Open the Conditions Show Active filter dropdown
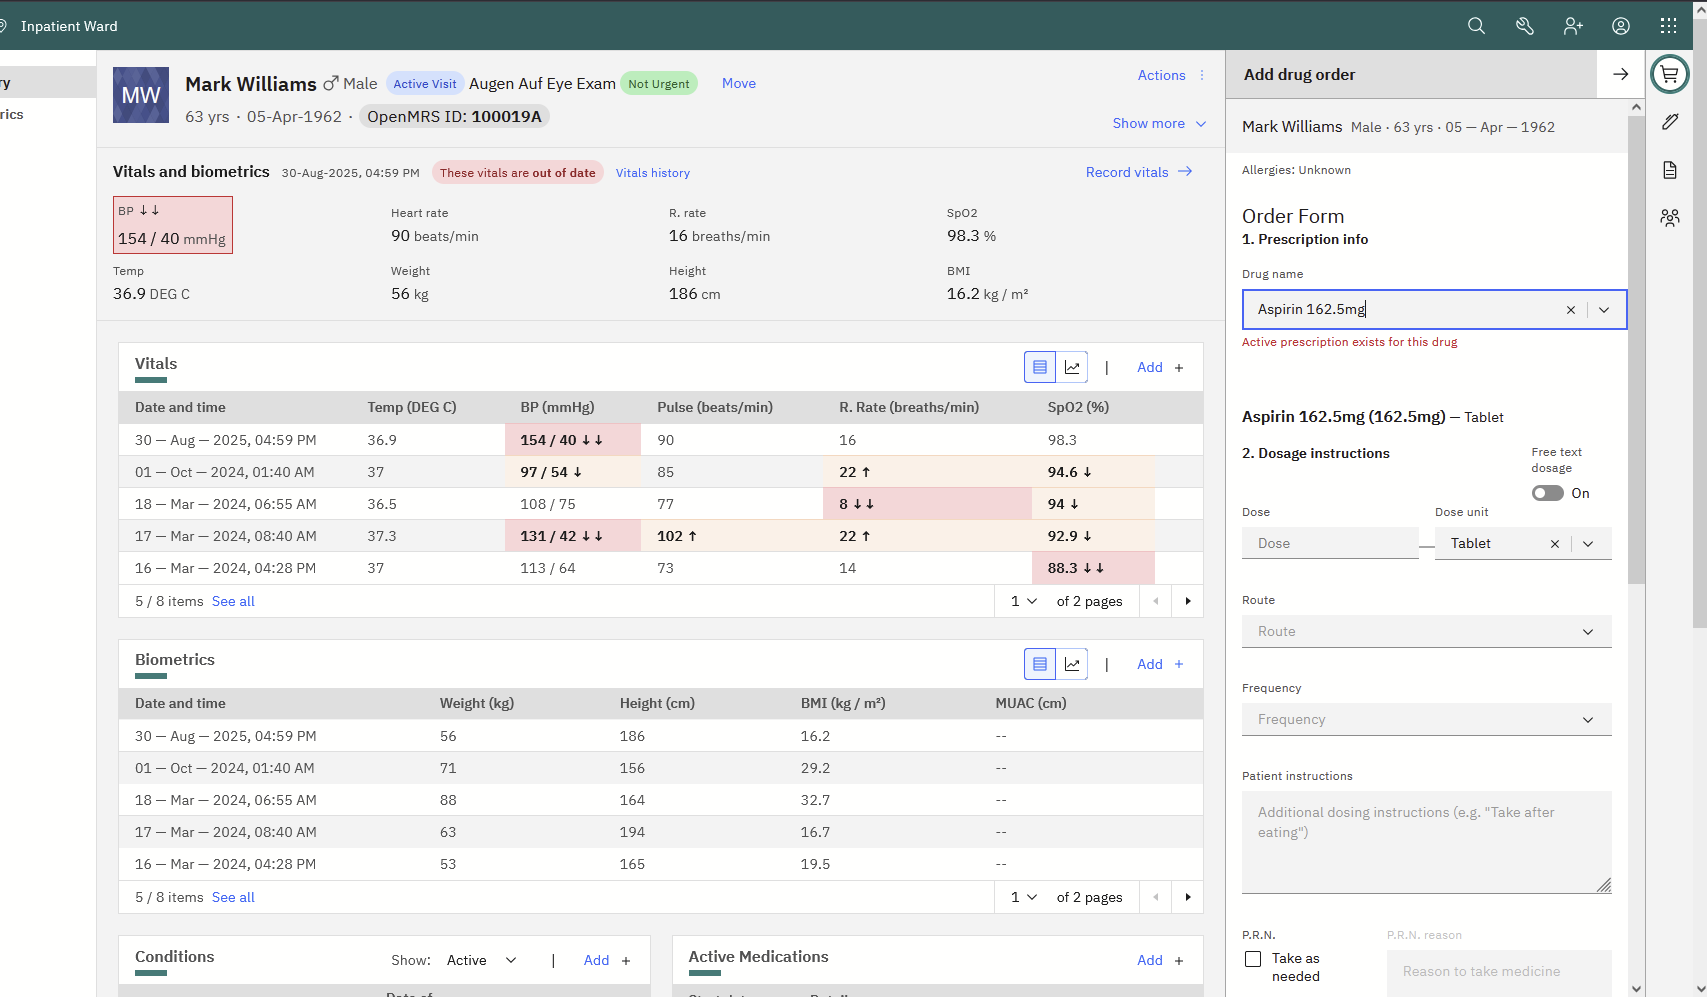The image size is (1707, 997). pos(482,960)
